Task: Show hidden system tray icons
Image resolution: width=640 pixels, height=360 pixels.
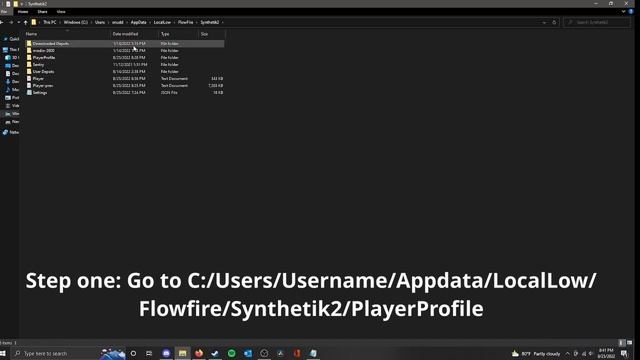Action: coord(567,353)
